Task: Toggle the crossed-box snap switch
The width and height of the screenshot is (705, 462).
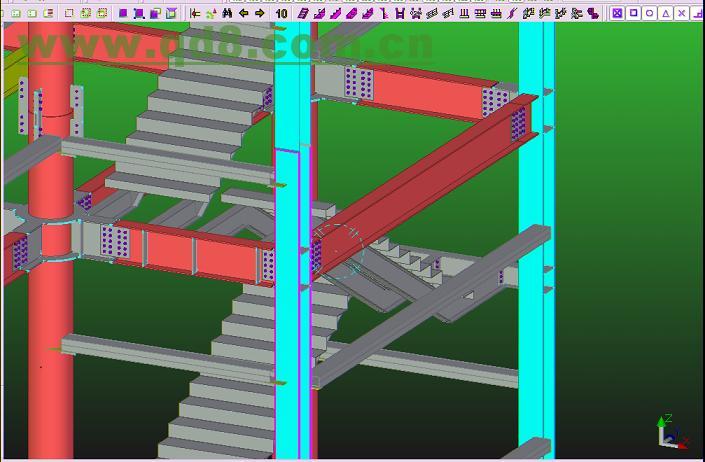Action: [617, 14]
